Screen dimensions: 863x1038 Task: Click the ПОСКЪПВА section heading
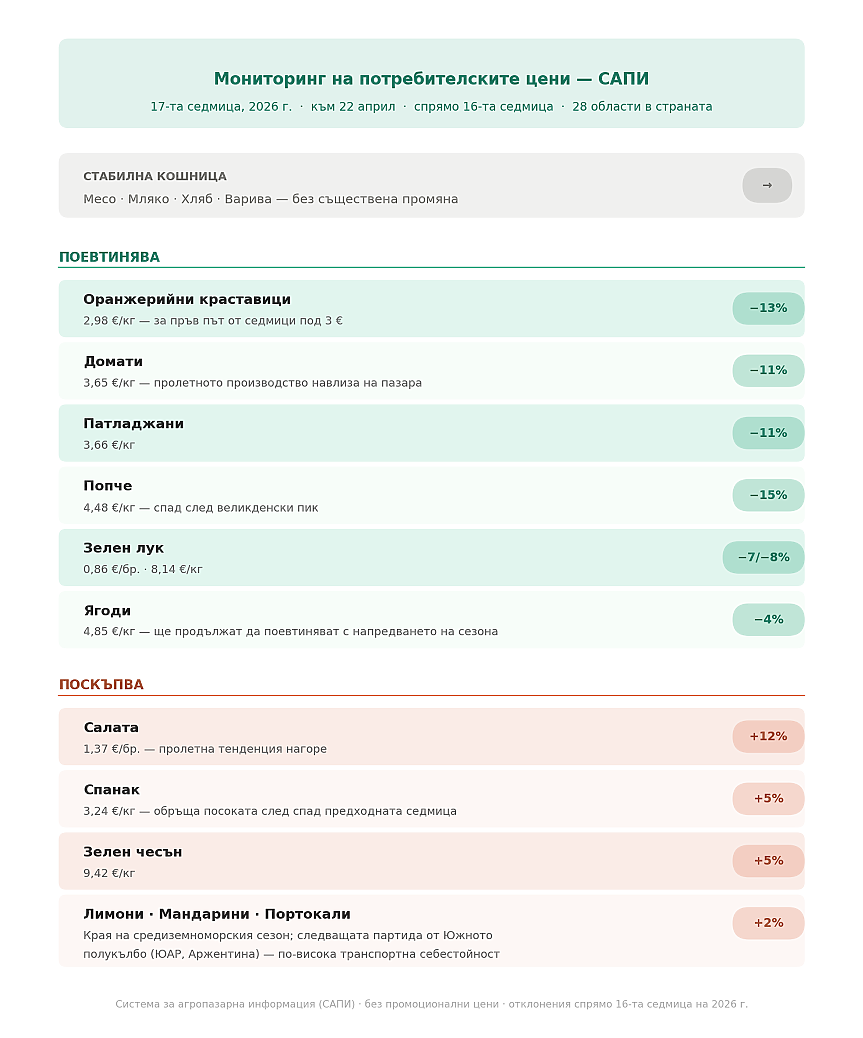(x=101, y=685)
